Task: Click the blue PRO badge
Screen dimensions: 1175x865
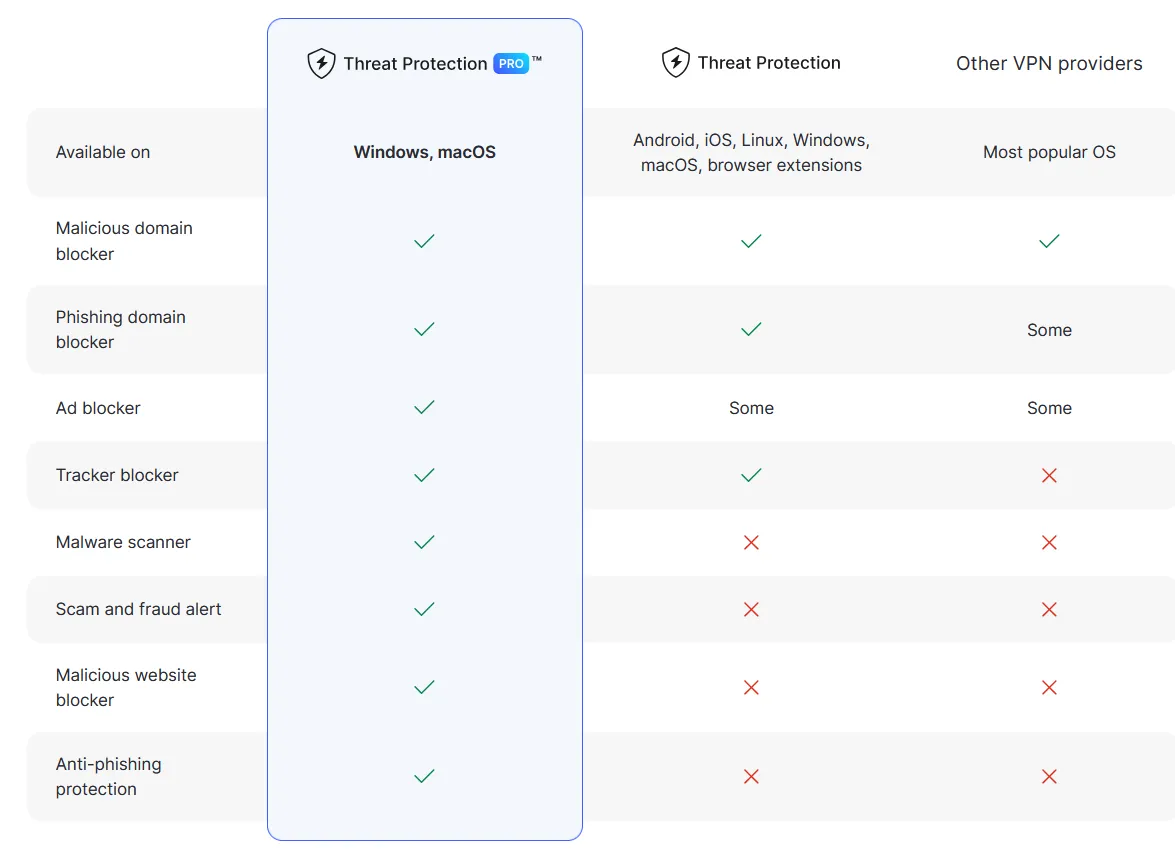Action: (511, 64)
